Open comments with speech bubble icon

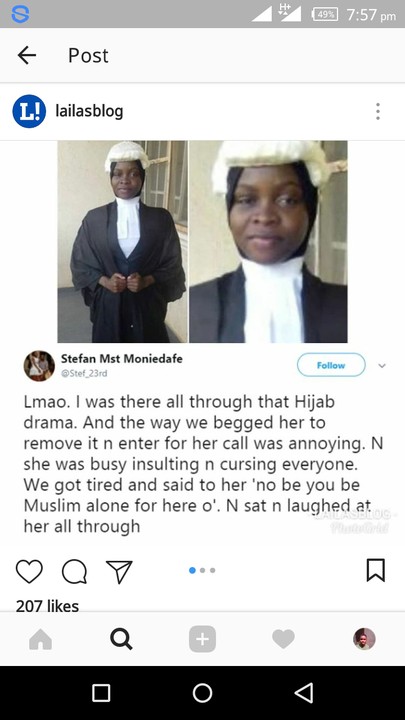74,572
